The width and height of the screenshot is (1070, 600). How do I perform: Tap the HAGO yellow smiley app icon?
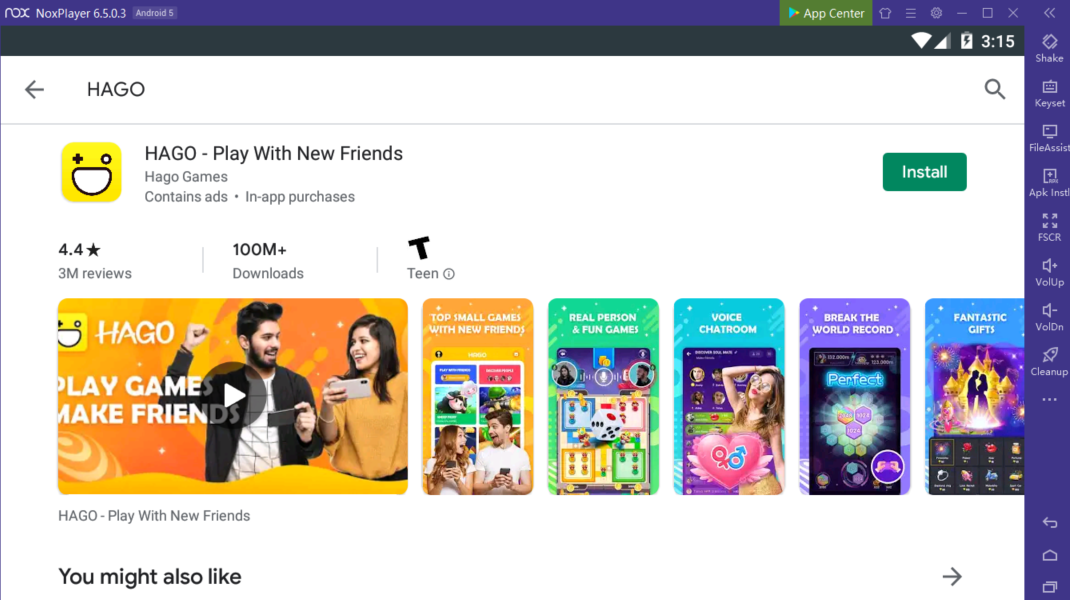(x=91, y=172)
